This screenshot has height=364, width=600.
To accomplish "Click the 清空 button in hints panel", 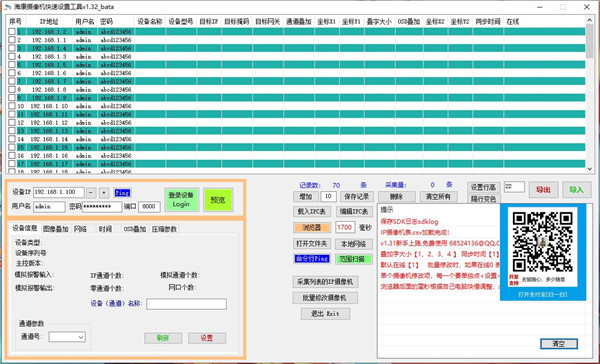I will tap(559, 344).
